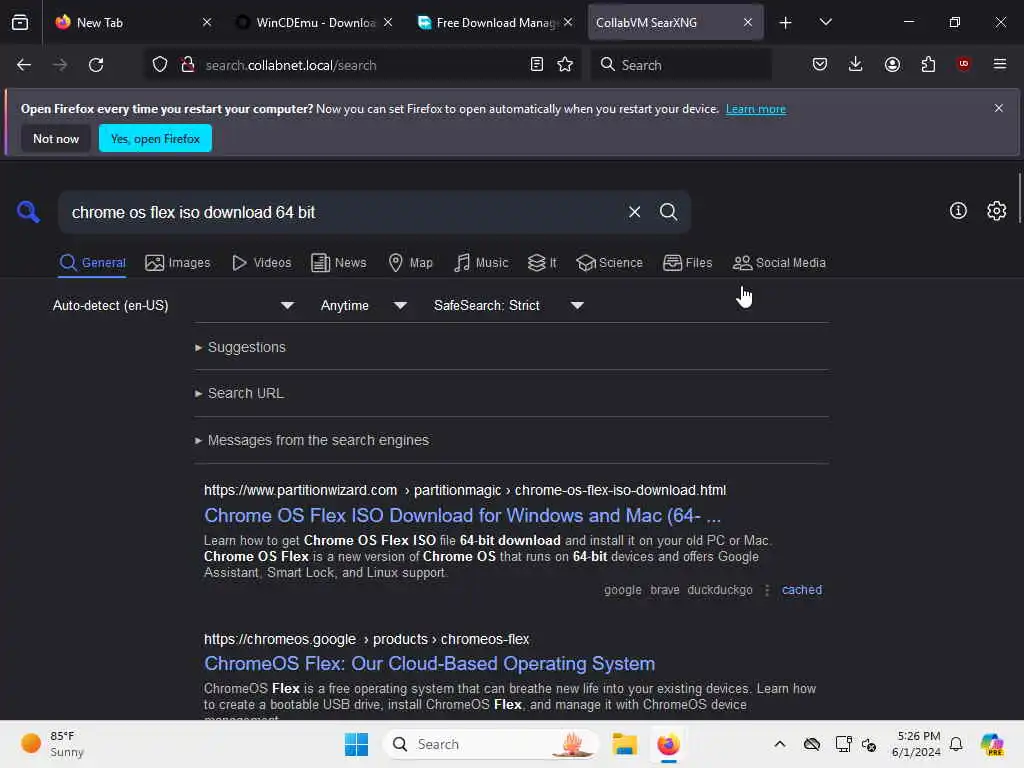Image resolution: width=1024 pixels, height=768 pixels.
Task: Go back using the browser back arrow
Action: (24, 65)
